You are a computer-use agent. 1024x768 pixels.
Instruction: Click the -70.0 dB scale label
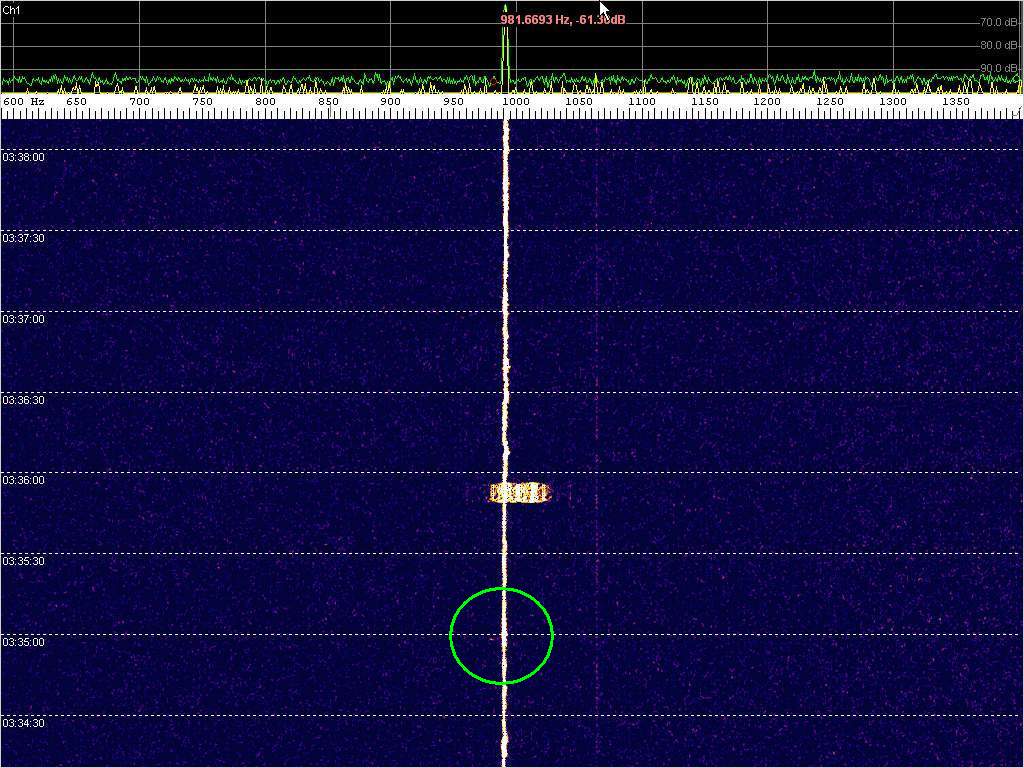[x=998, y=22]
